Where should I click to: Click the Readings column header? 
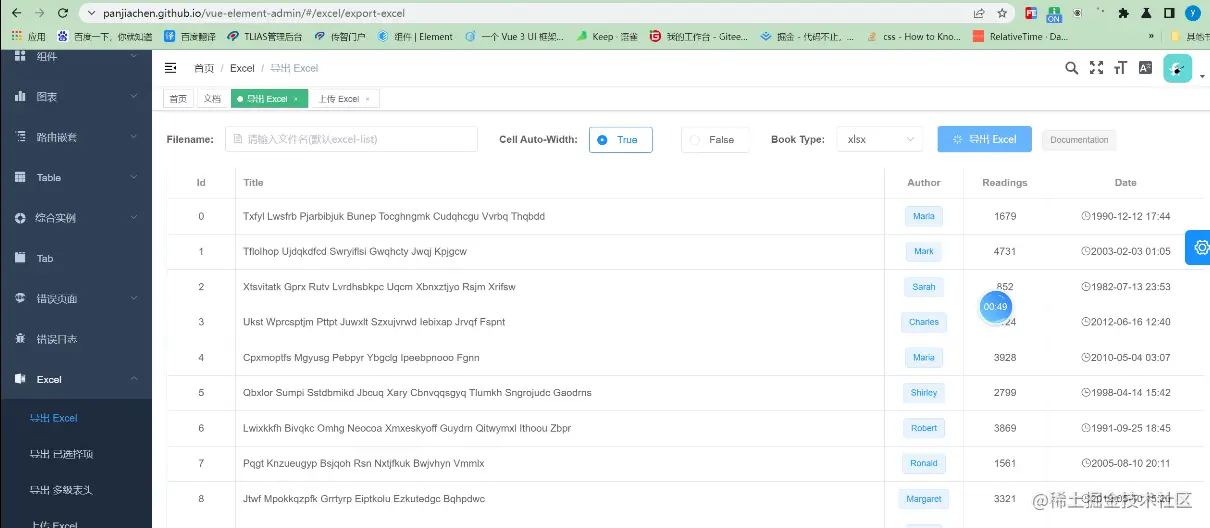click(x=1005, y=183)
